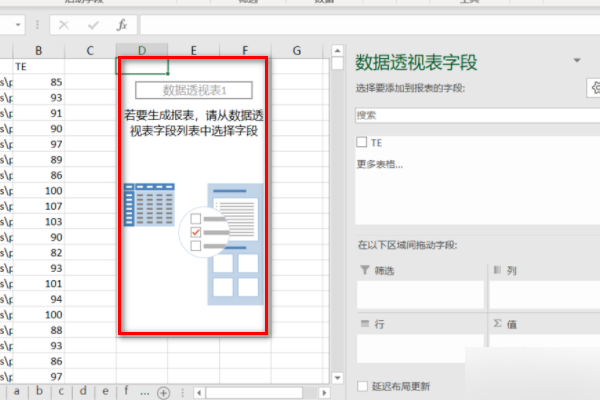Switch to sheet tab d
Viewport: 600px width, 400px height.
[83, 392]
